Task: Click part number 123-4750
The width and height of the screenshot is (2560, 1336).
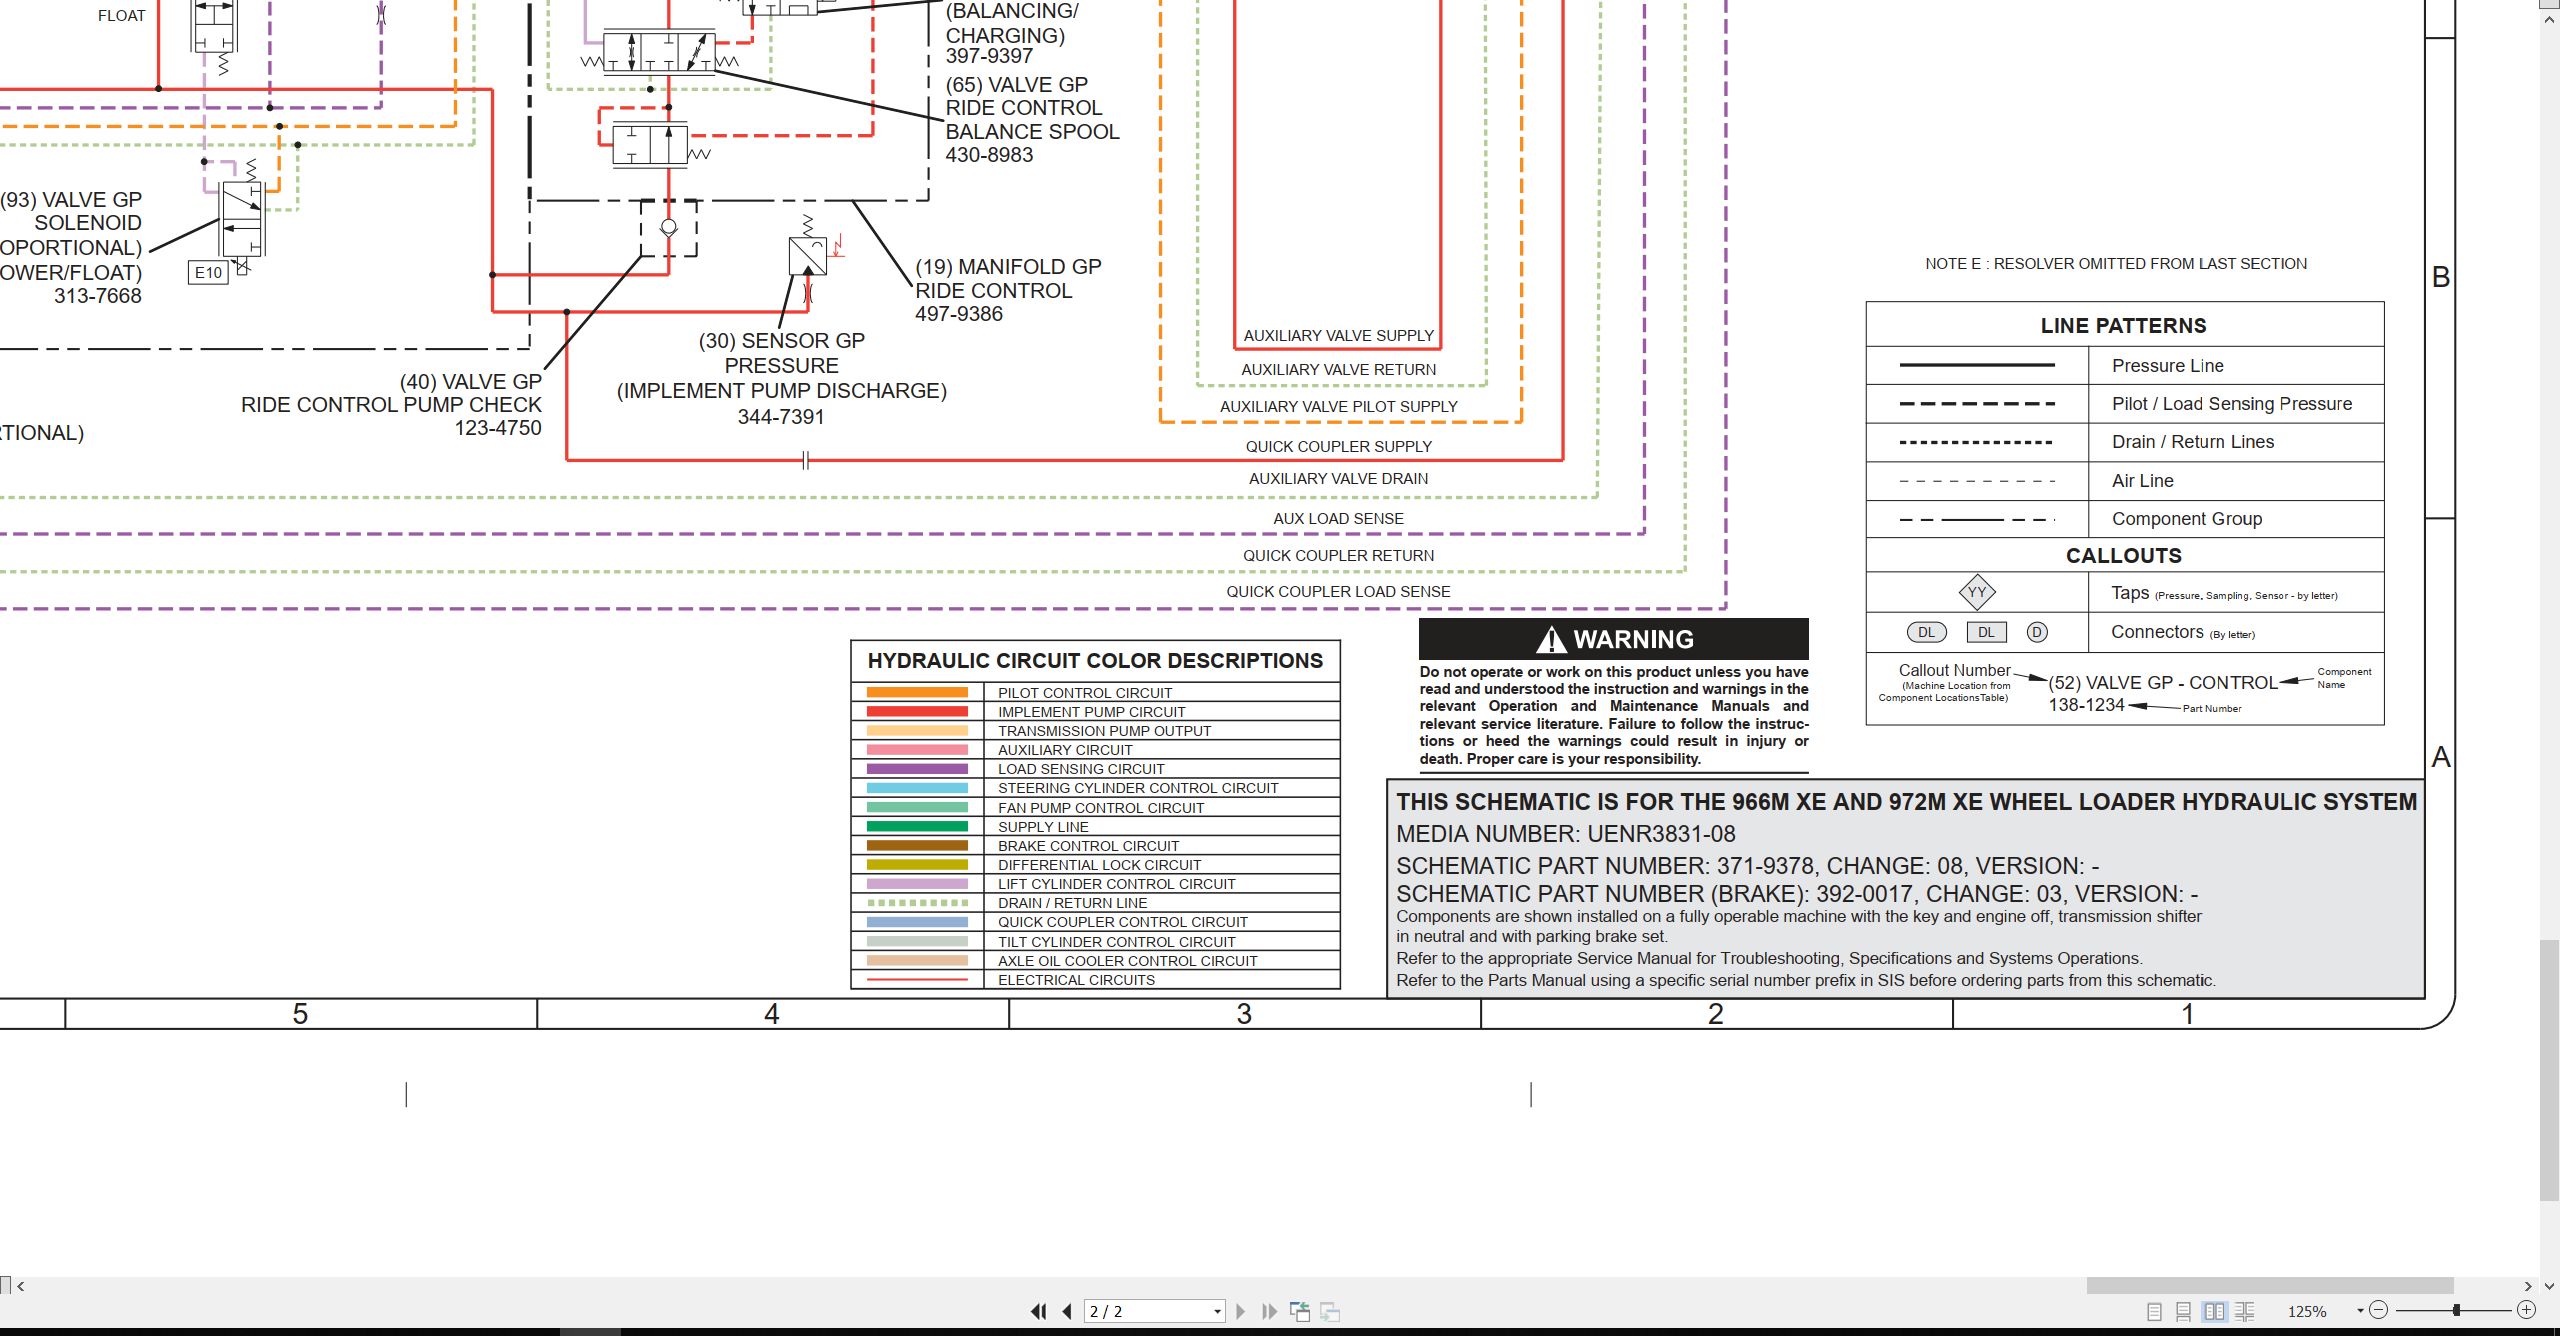Action: tap(498, 428)
